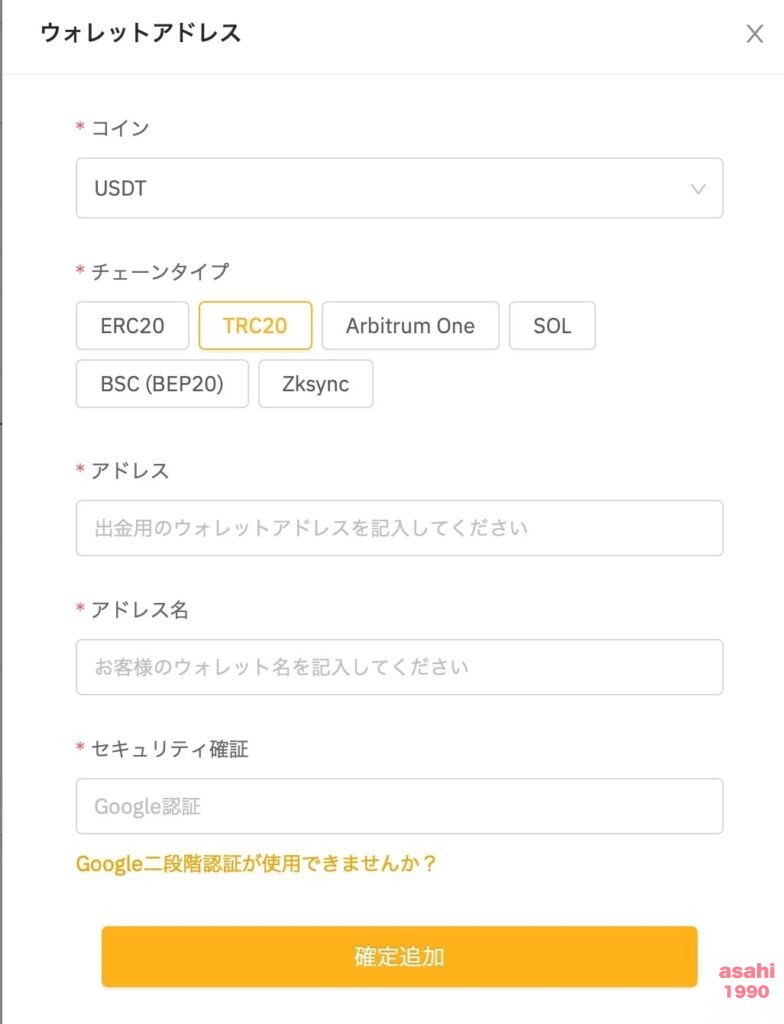Select the ERC20 chain type
Screen dimensions: 784x1024
[x=133, y=325]
